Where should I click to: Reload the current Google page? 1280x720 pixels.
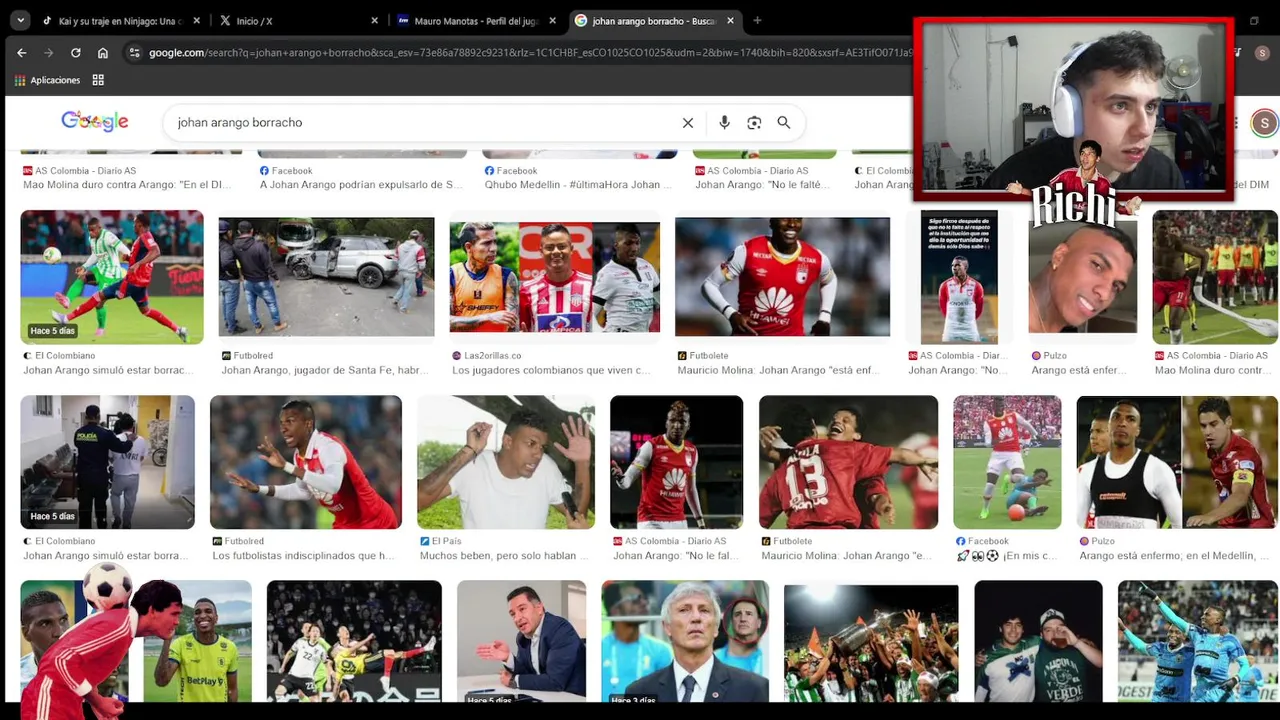[75, 52]
